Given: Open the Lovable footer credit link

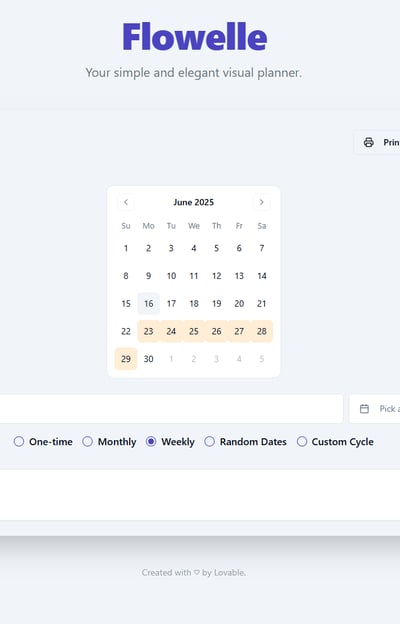Looking at the screenshot, I should (229, 573).
